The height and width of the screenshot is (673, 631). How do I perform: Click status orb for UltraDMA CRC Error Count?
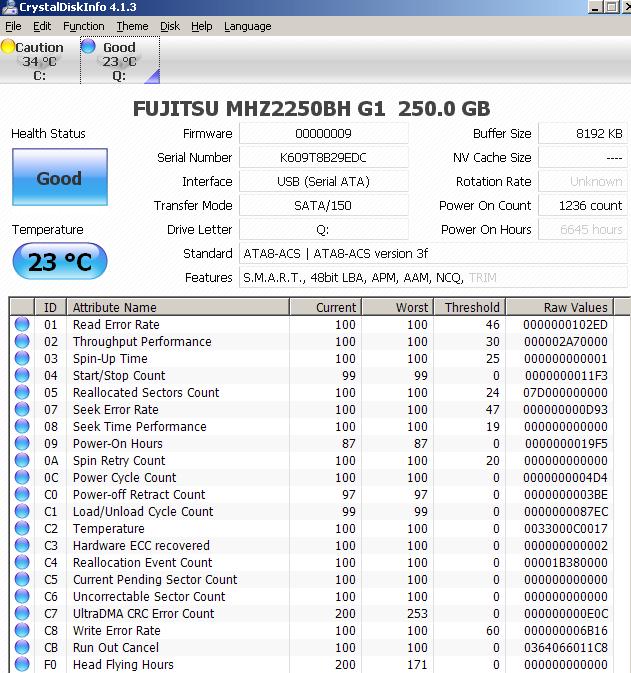(x=22, y=613)
